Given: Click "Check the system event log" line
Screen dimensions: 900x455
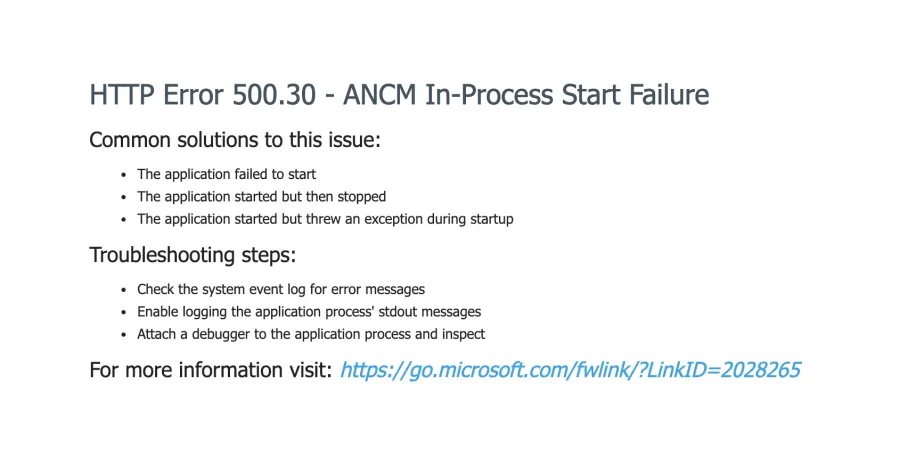Looking at the screenshot, I should click(281, 289).
